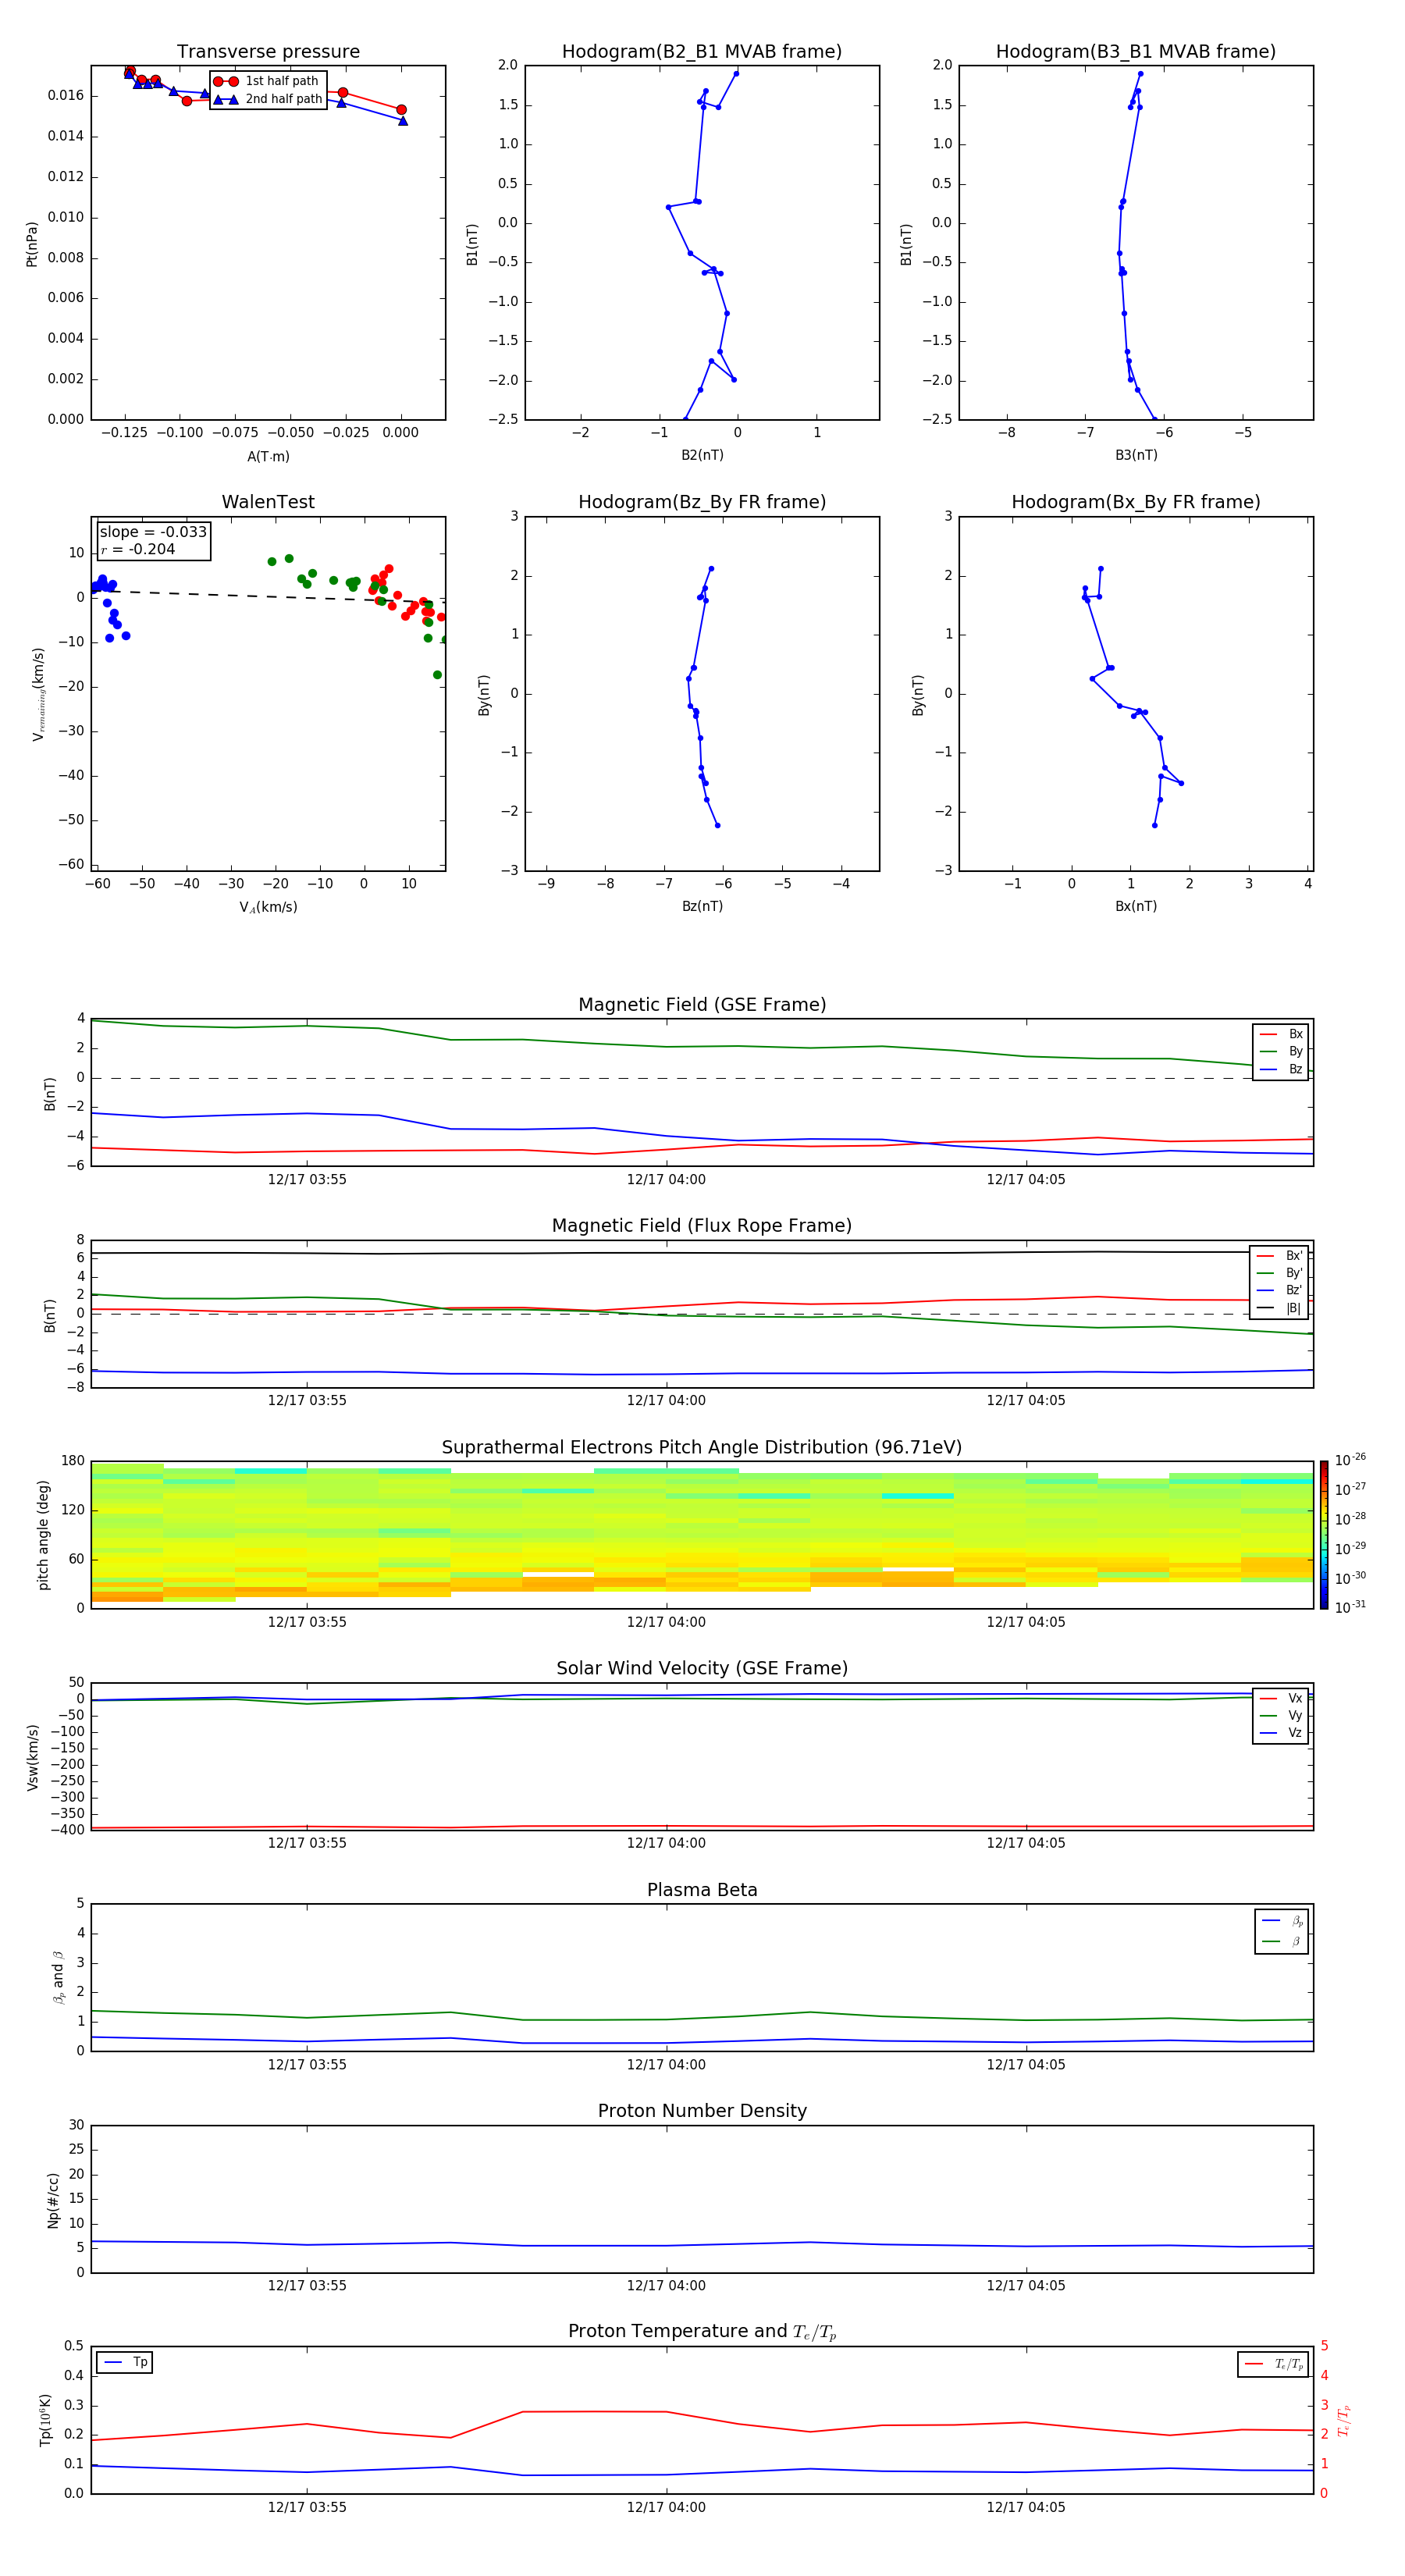
Task: Select the Bx legend entry in GSE panel
Action: (x=1281, y=1034)
